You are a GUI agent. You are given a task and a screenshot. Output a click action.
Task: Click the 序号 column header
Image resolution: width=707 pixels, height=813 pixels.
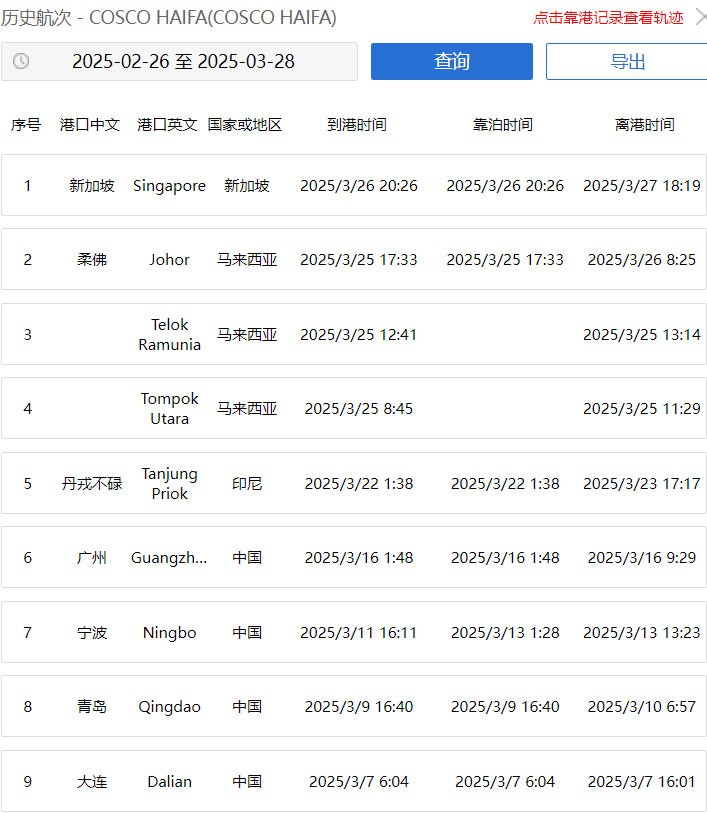coord(26,125)
